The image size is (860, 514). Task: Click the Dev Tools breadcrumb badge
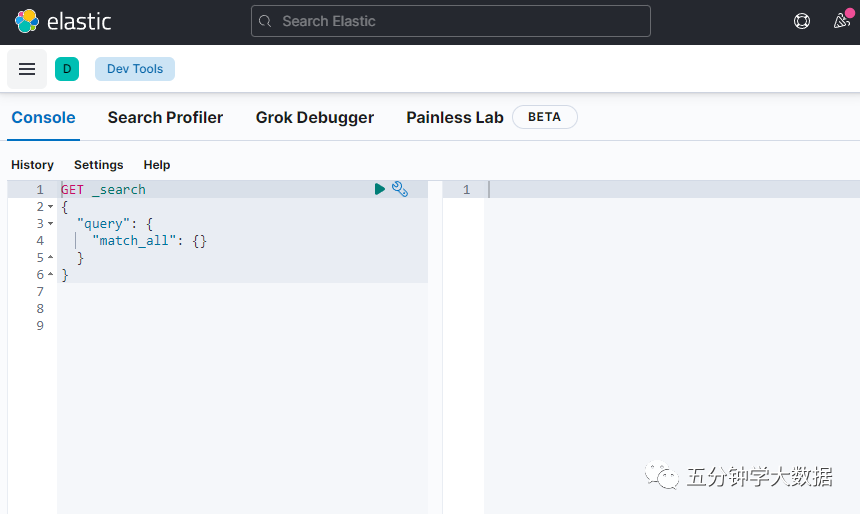click(135, 69)
